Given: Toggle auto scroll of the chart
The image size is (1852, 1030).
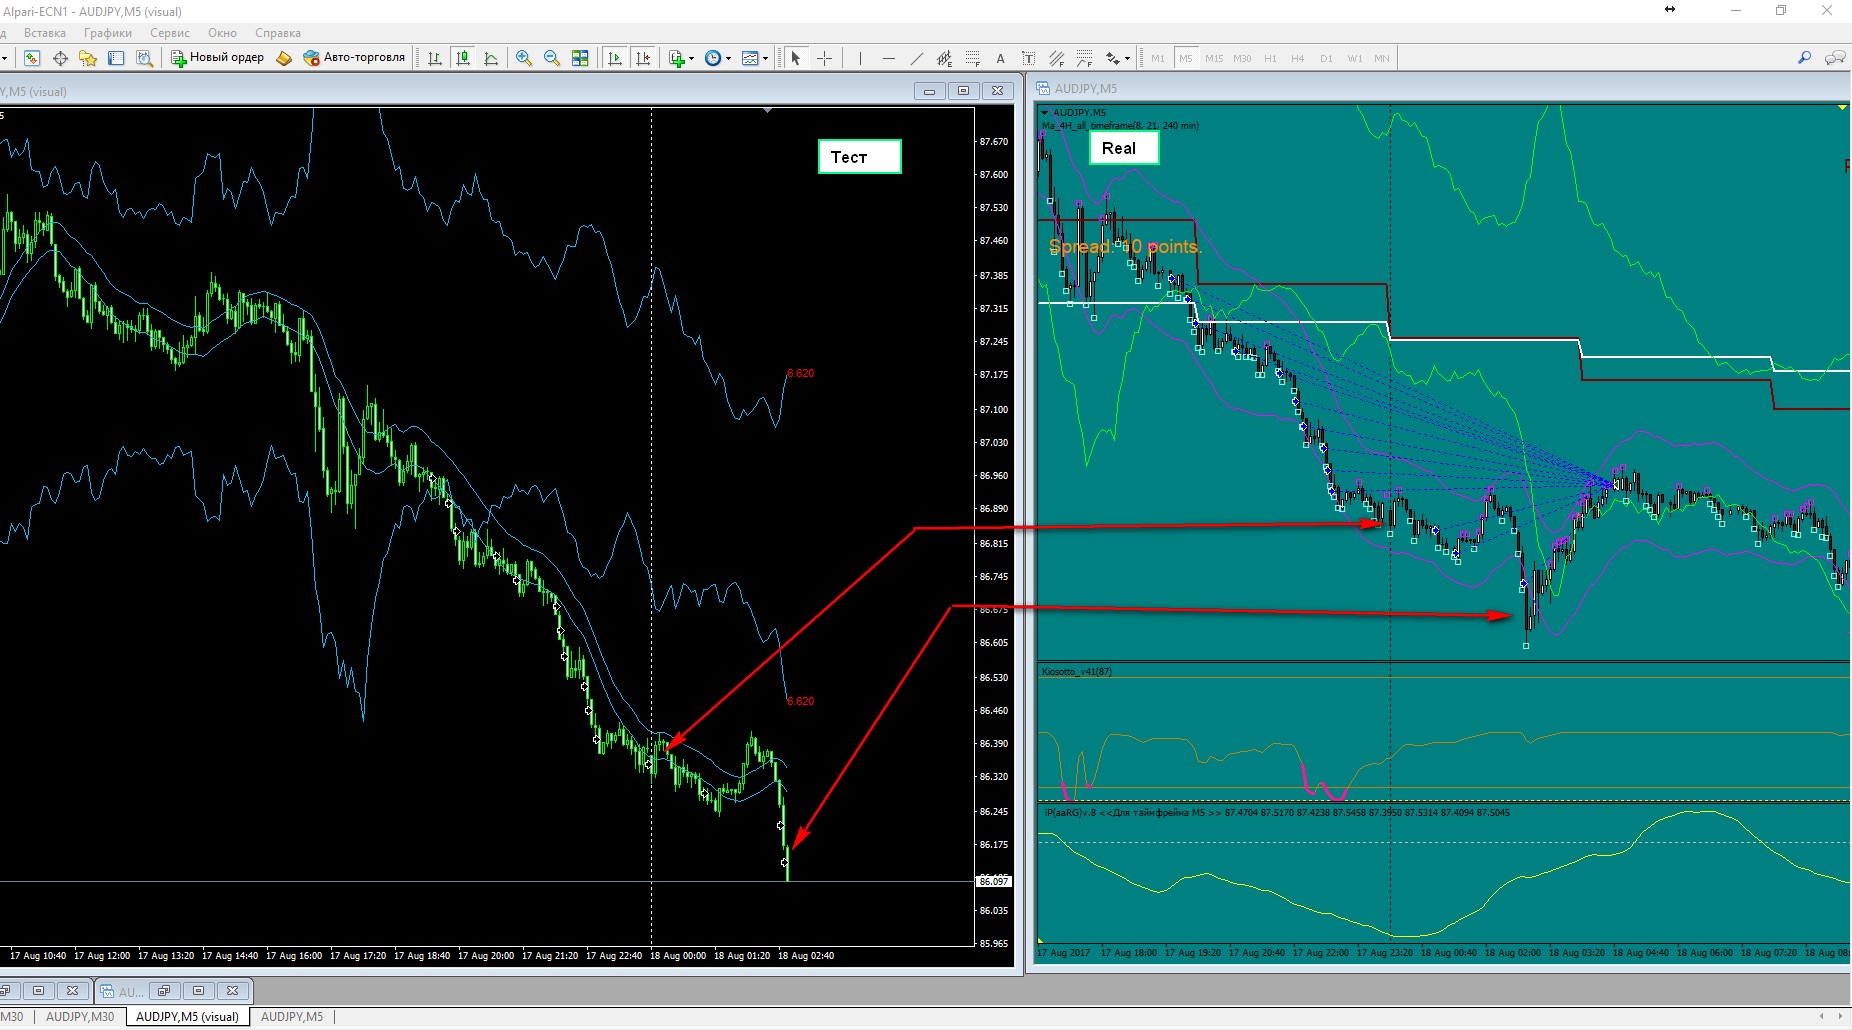Looking at the screenshot, I should coord(615,58).
